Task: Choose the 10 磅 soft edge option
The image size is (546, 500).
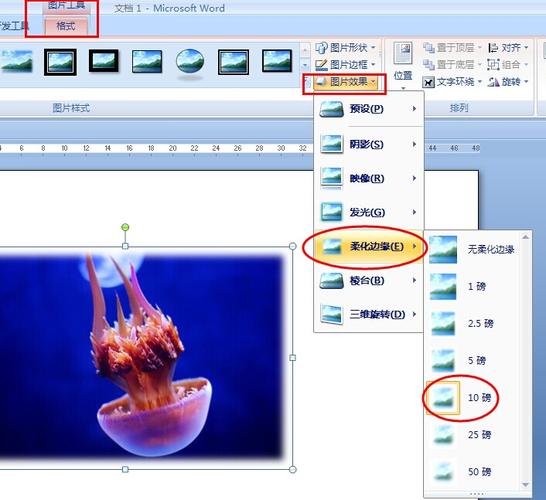Action: click(460, 398)
